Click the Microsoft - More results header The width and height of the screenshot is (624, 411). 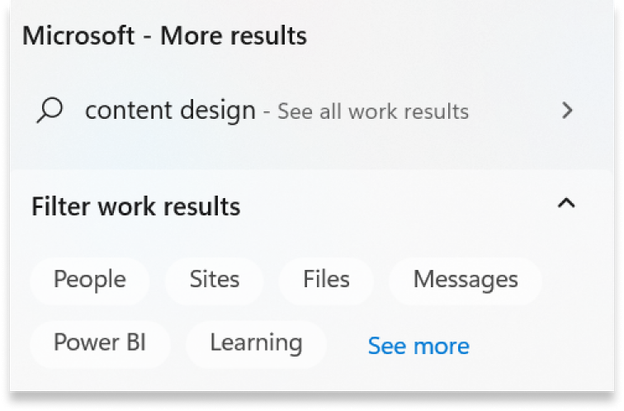164,36
